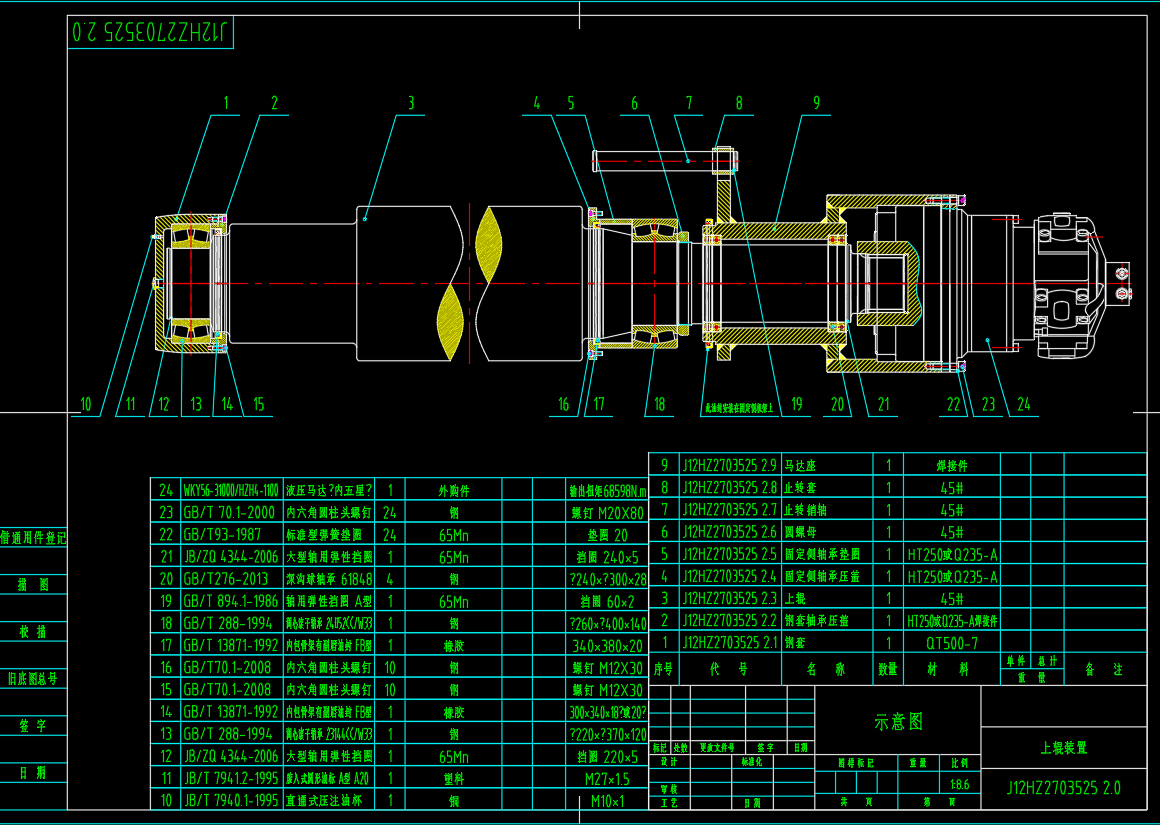This screenshot has height=825, width=1160.
Task: Select part callout number 9 at top
Action: [x=816, y=102]
